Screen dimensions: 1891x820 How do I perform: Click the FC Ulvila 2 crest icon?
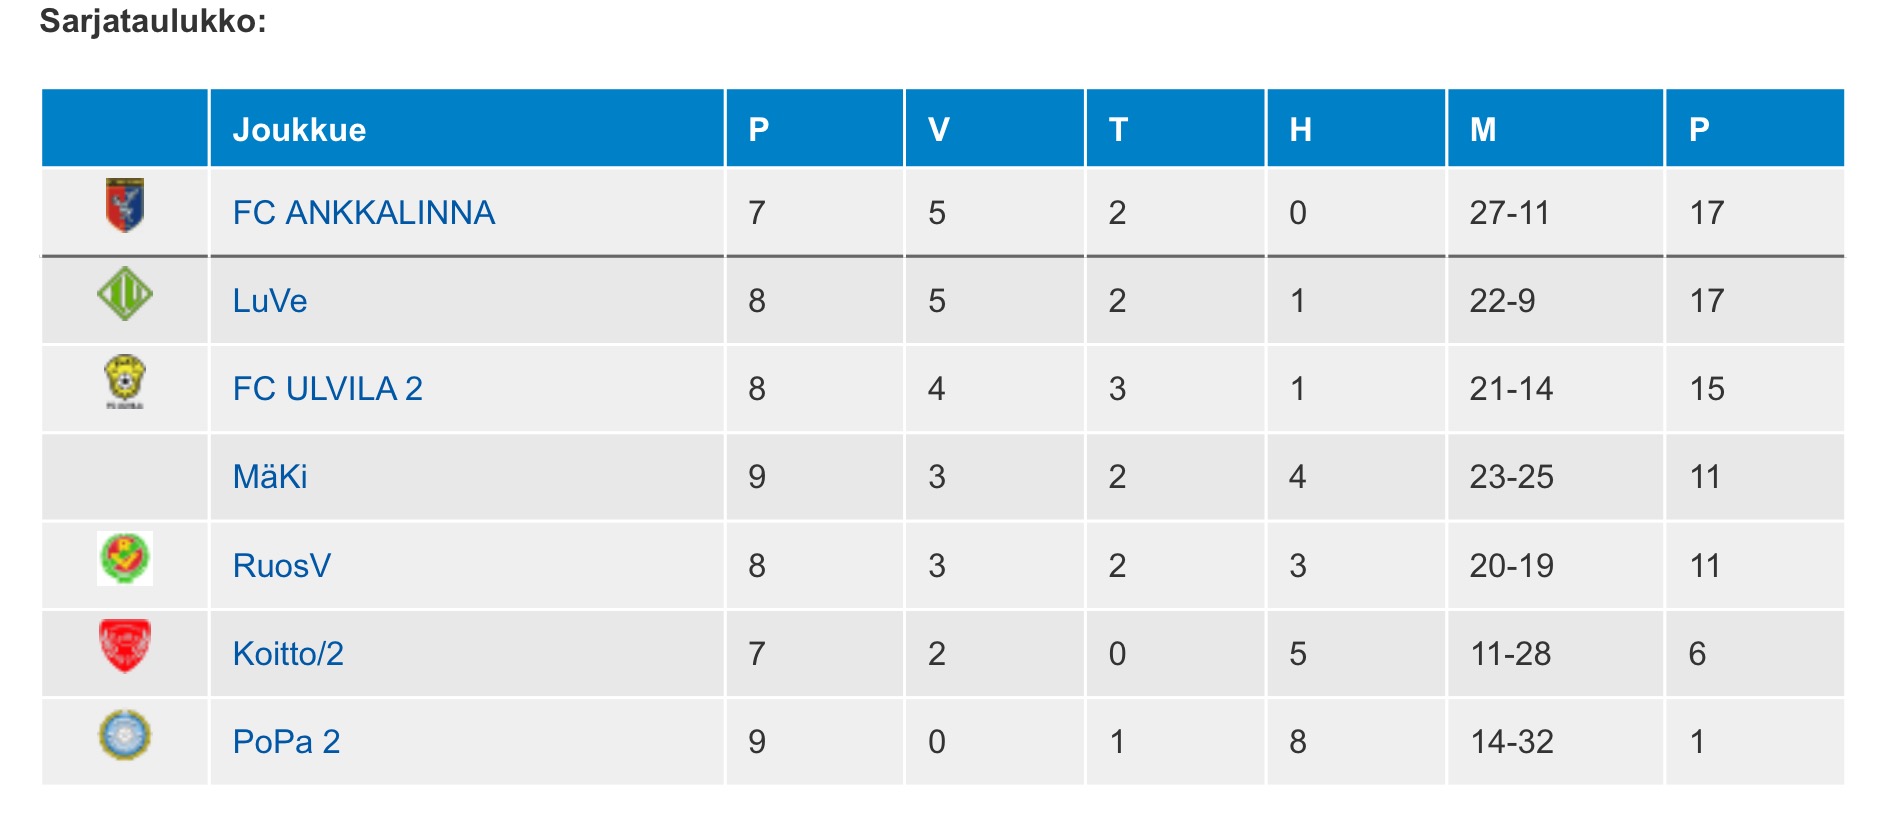click(125, 382)
